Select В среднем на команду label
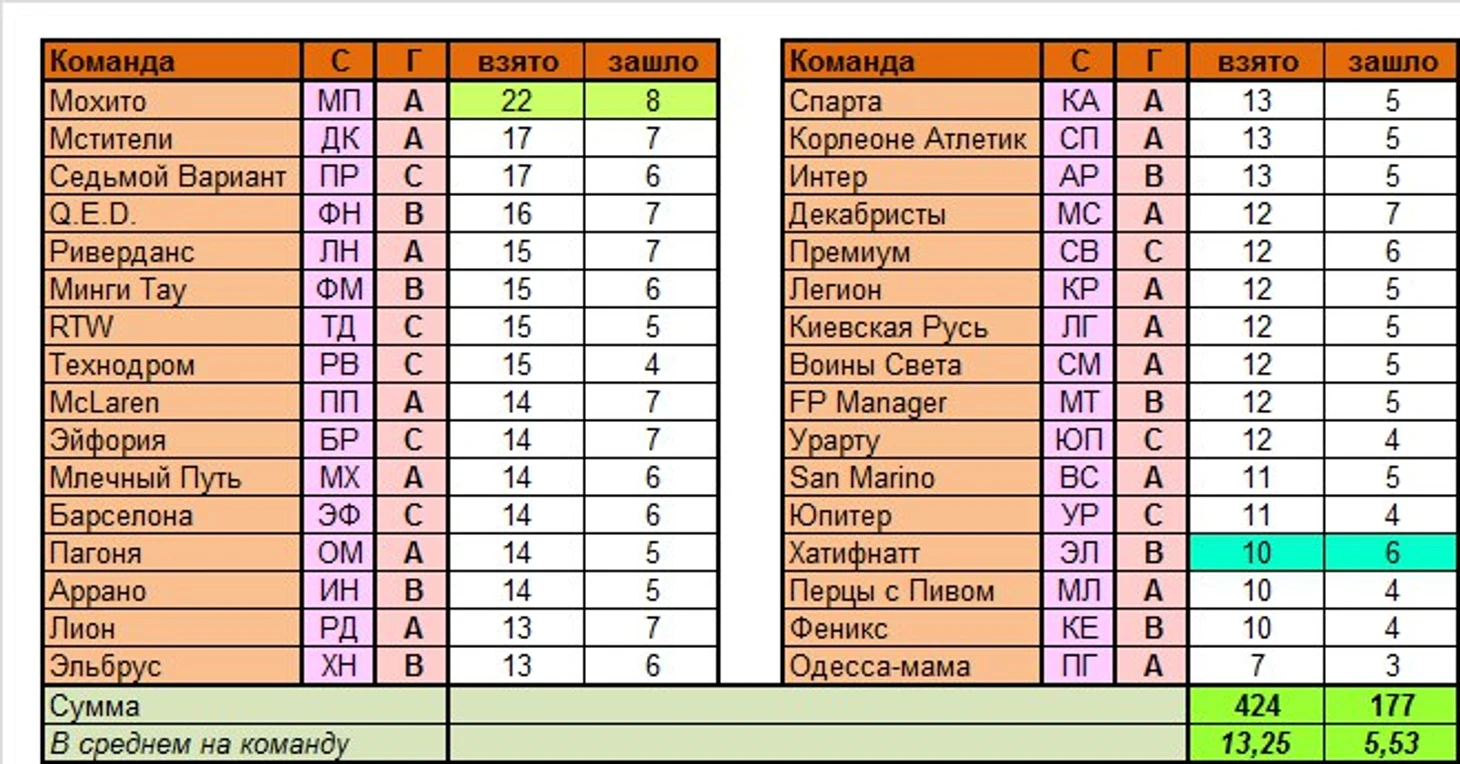 pyautogui.click(x=245, y=744)
